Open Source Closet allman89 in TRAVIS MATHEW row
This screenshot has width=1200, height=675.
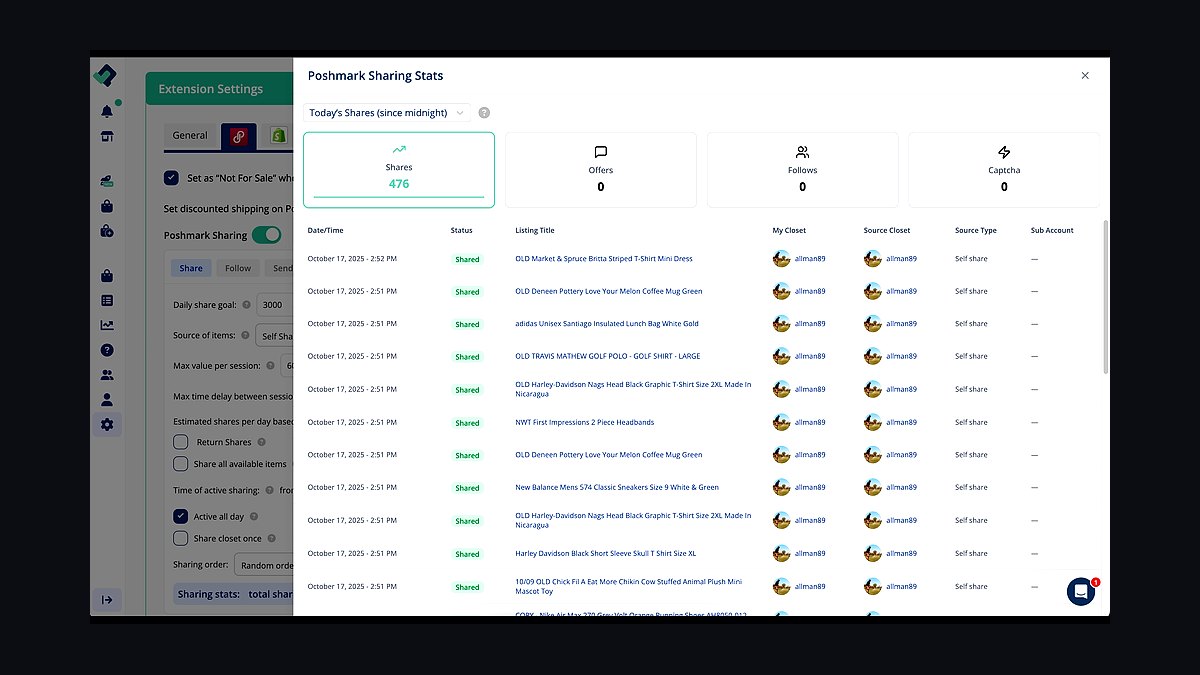pyautogui.click(x=901, y=356)
